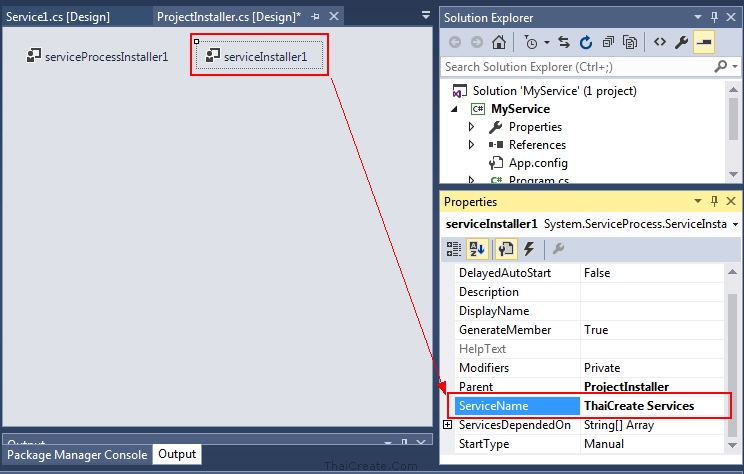Edit the ThaiCreate Services value field
The height and width of the screenshot is (474, 744).
[652, 406]
